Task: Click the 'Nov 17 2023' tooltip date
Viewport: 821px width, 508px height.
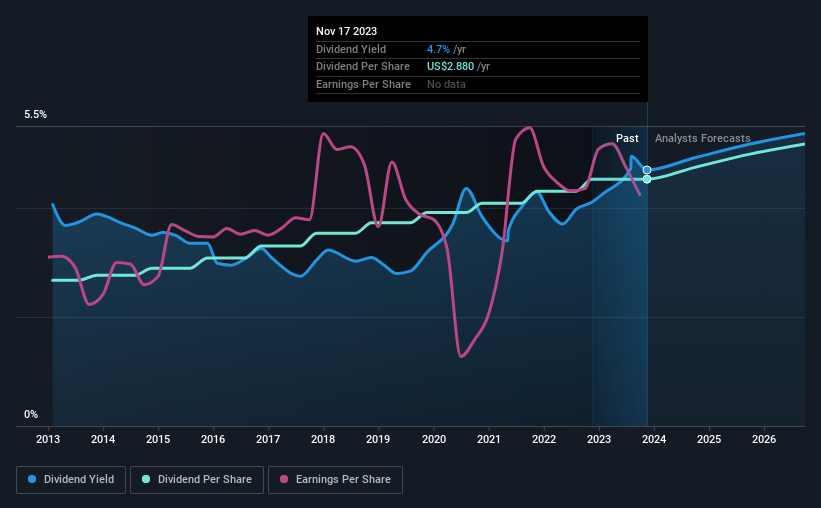Action: (346, 31)
